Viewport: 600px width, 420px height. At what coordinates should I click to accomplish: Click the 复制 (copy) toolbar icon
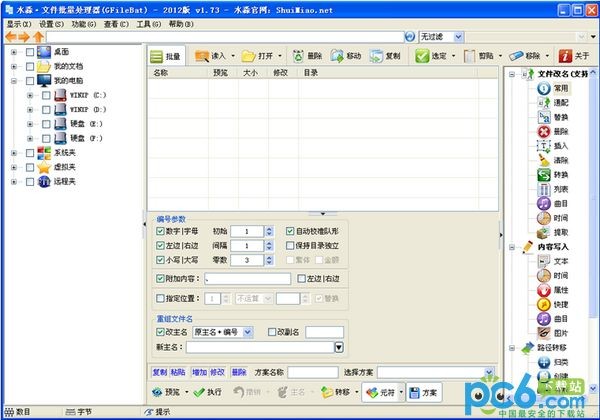(385, 56)
